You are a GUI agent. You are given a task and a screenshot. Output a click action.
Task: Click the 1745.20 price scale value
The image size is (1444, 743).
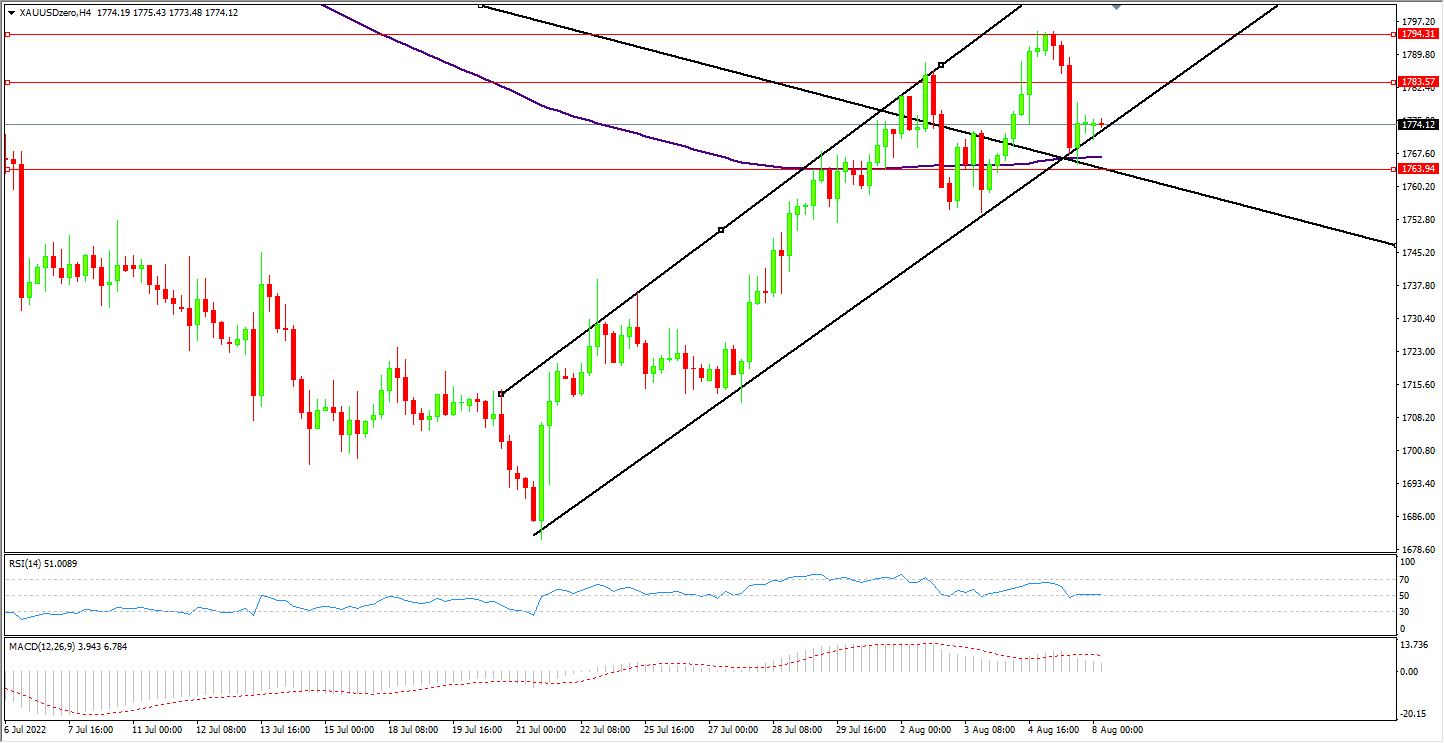point(1419,252)
